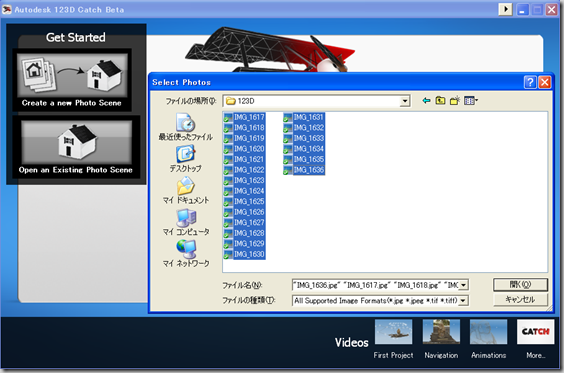Open recent files shortcut in places bar
The image size is (564, 373).
186,127
